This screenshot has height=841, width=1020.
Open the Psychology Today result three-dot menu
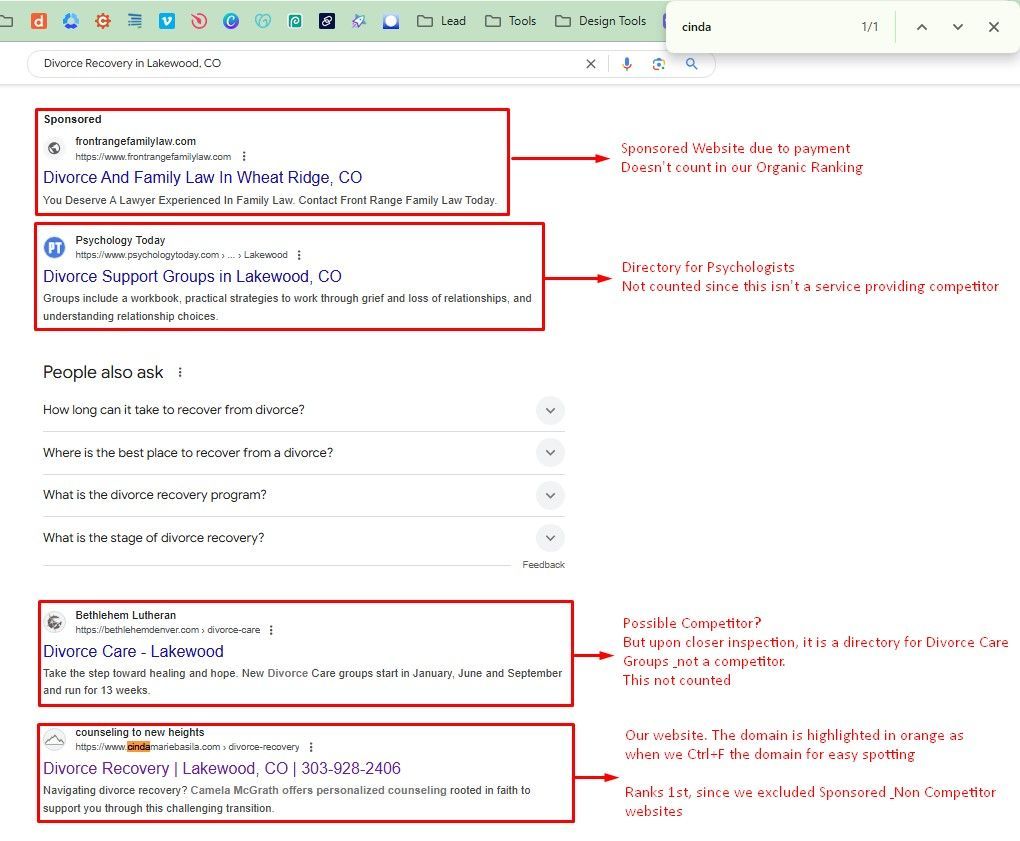[x=299, y=255]
